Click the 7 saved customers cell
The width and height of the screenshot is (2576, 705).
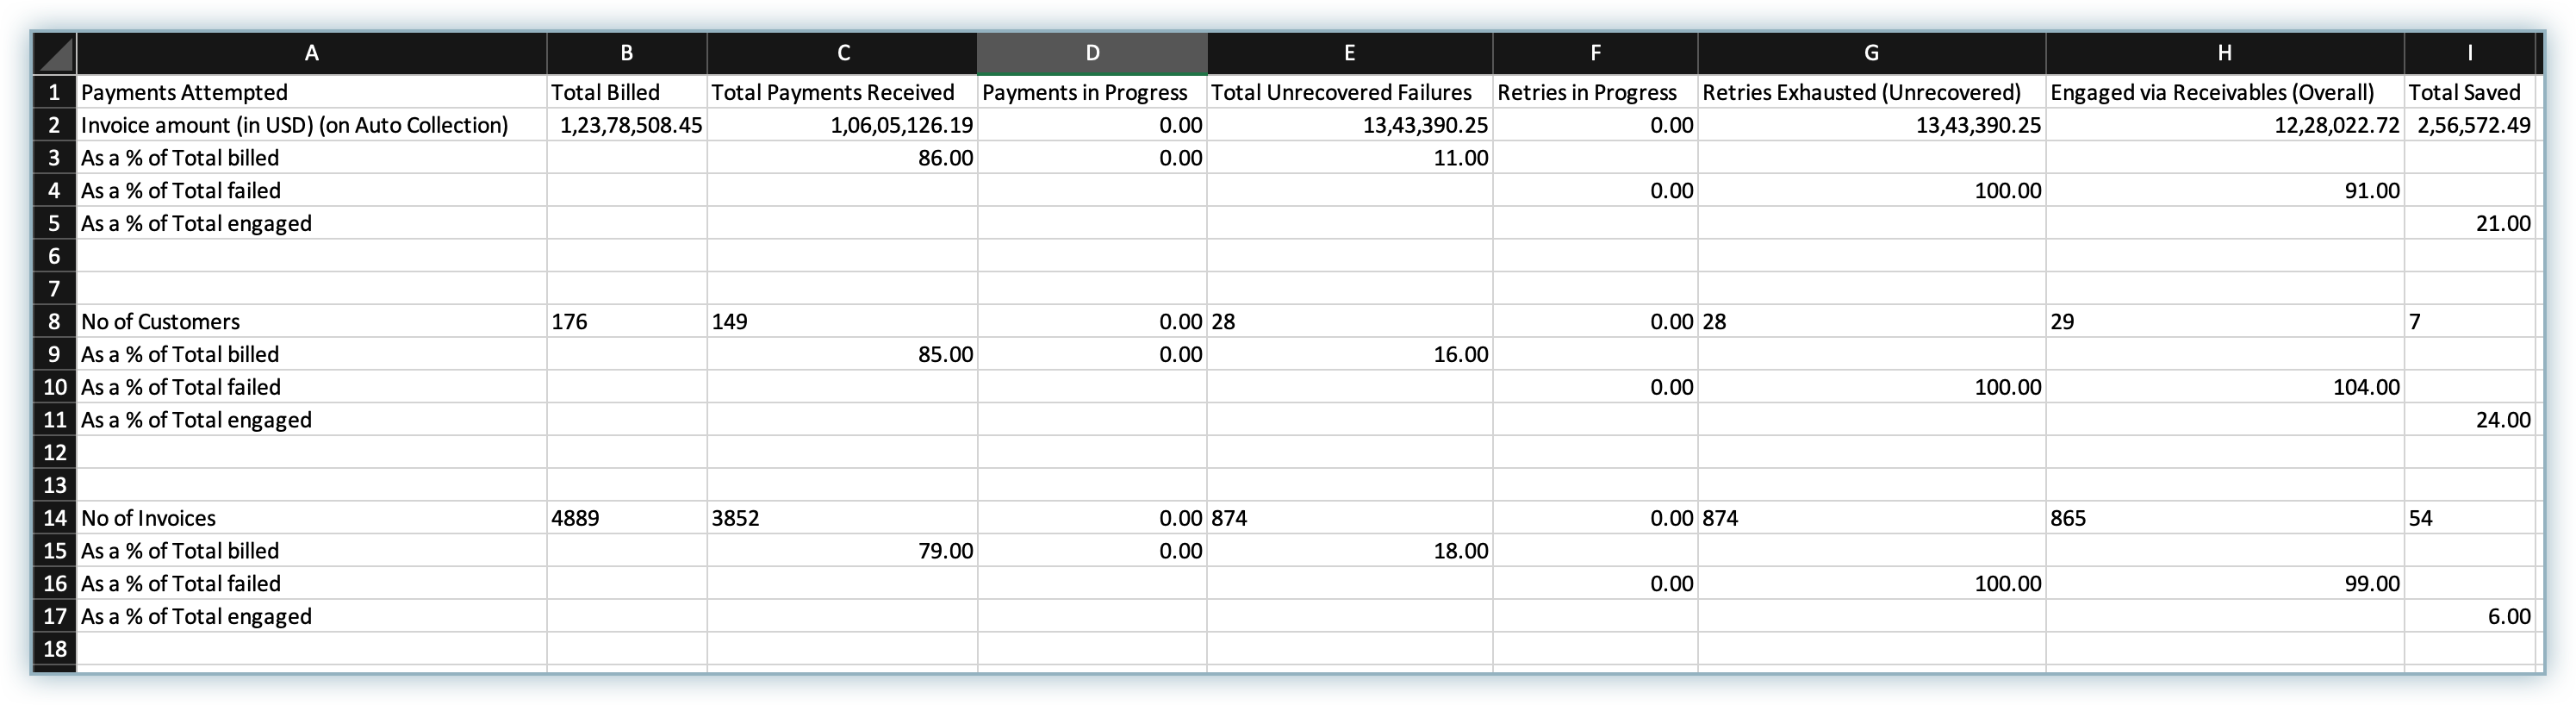(2471, 321)
